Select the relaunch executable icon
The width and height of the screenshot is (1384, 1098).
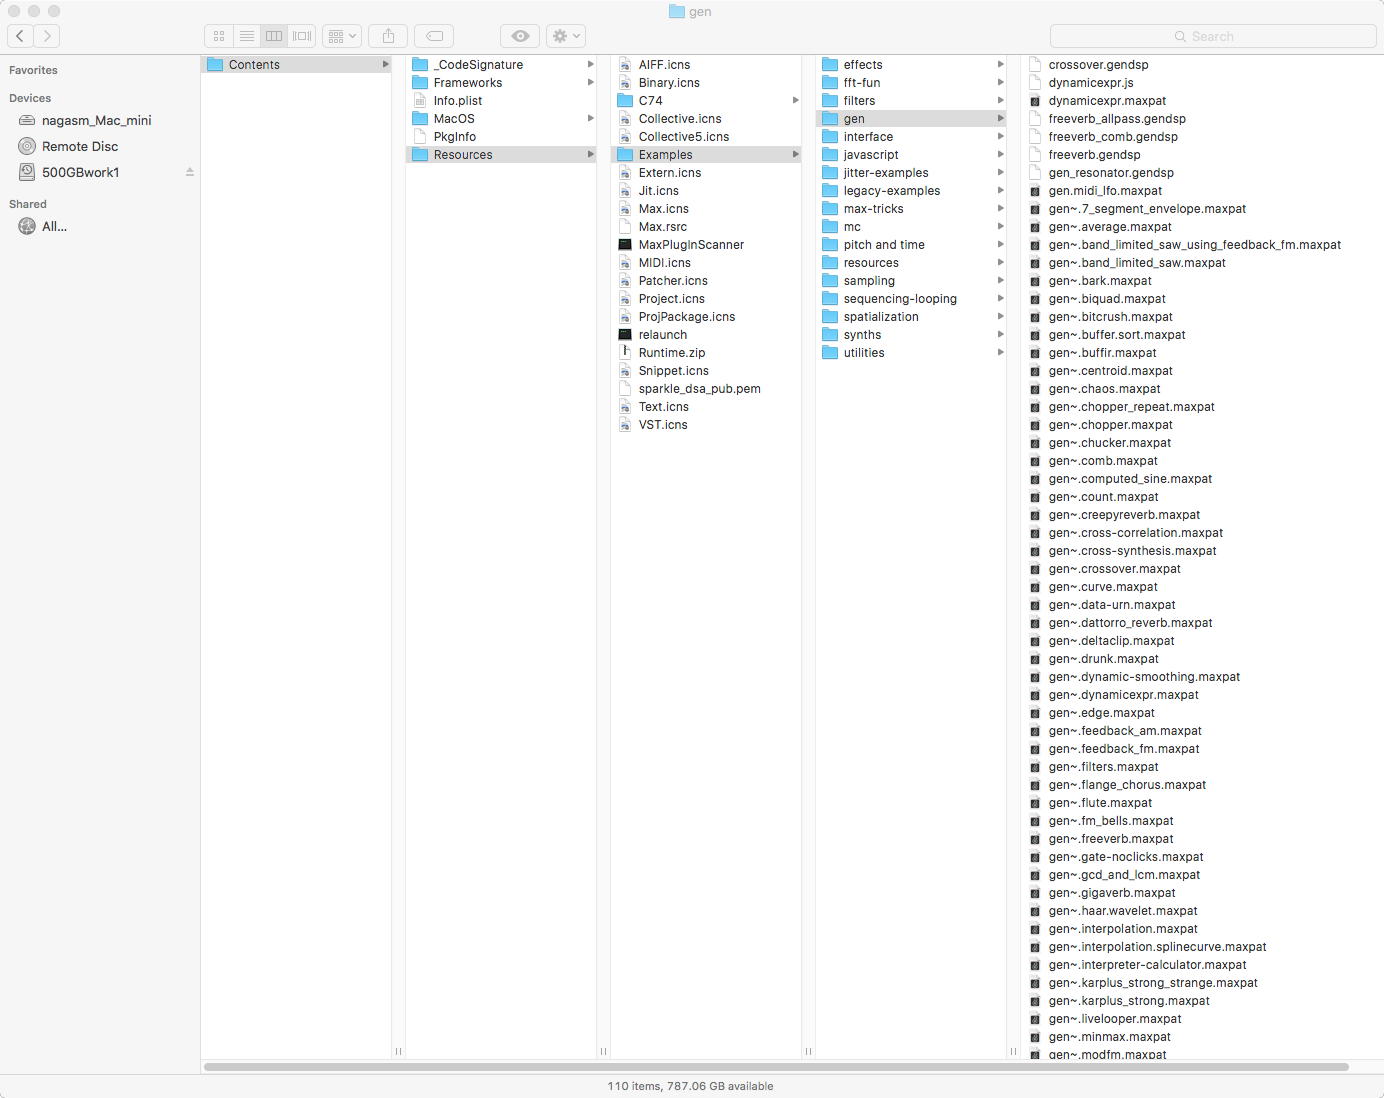coord(625,334)
